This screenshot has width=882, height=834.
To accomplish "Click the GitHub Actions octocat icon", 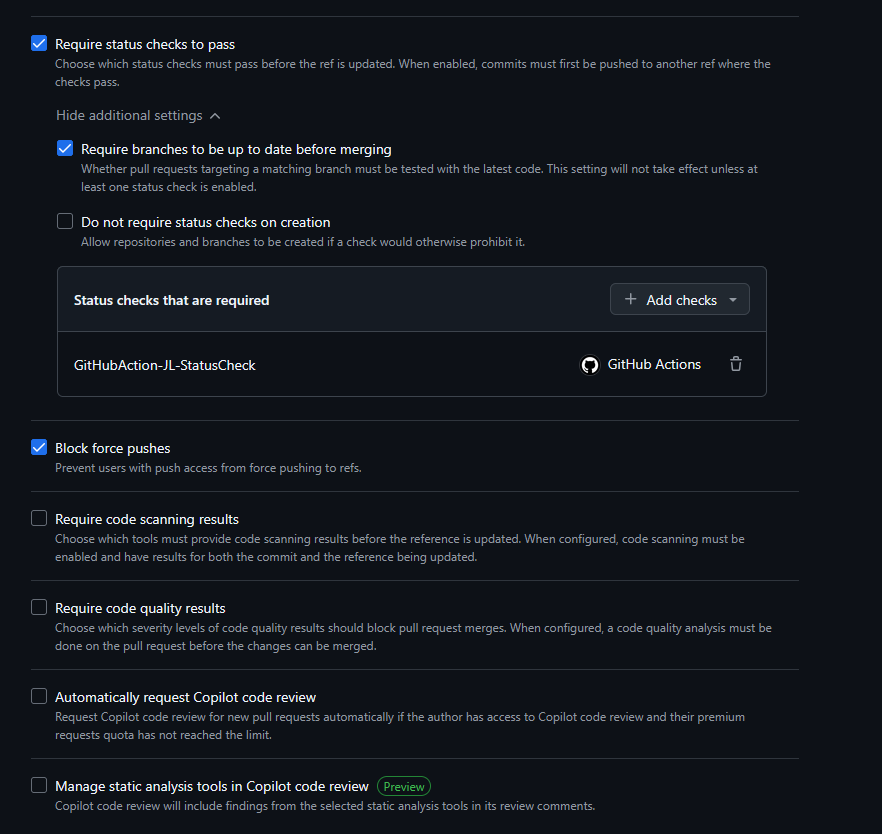I will click(590, 364).
